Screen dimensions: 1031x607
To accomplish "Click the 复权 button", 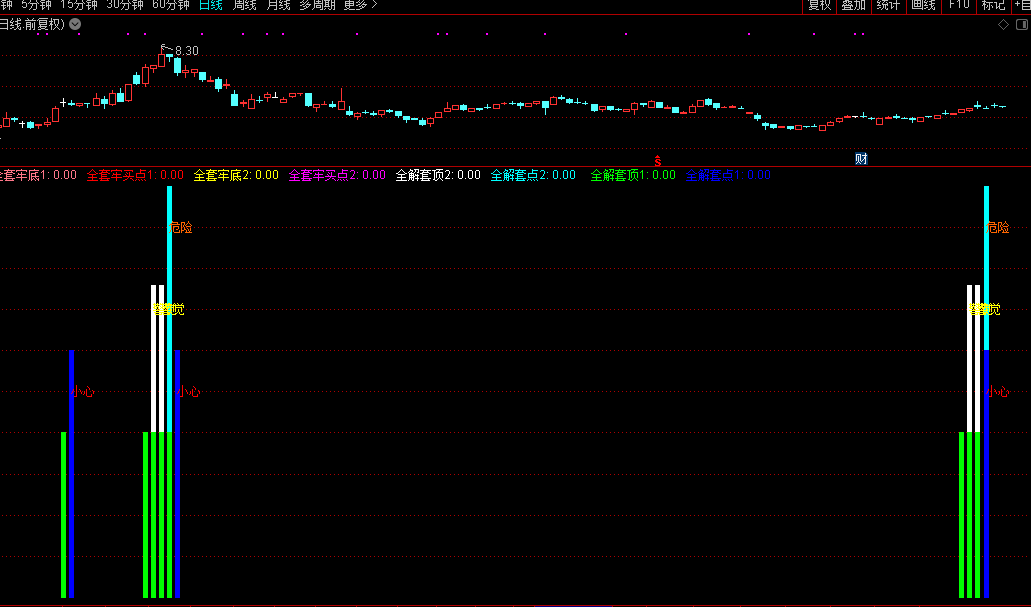I will [819, 5].
